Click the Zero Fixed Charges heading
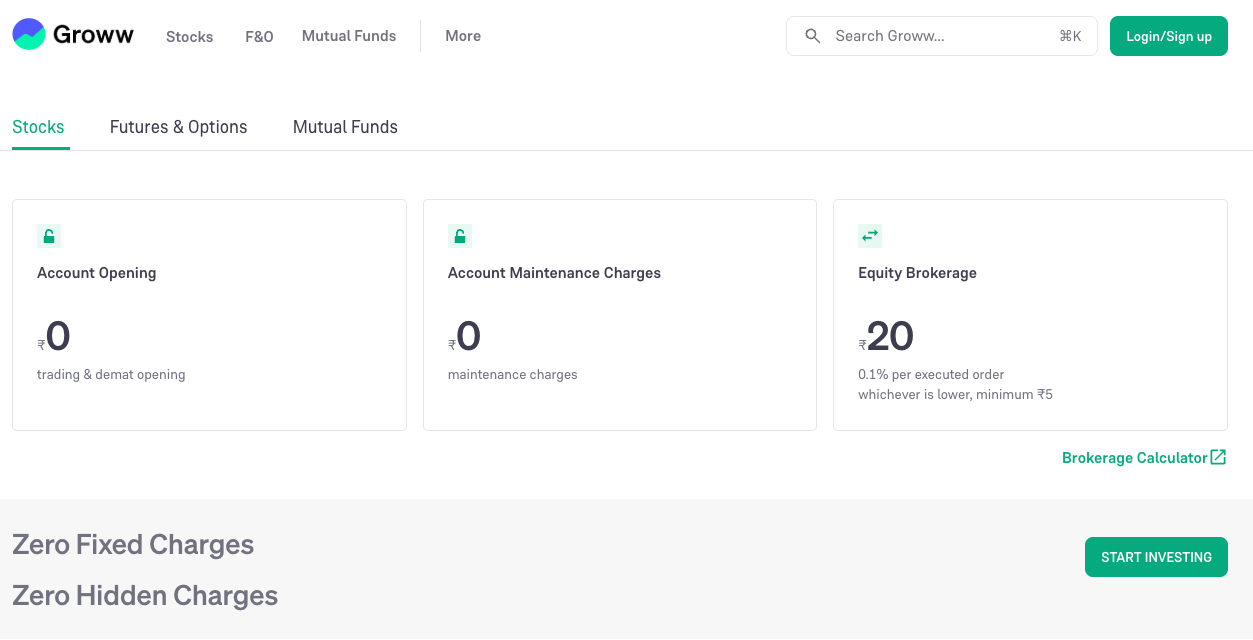 (x=133, y=545)
